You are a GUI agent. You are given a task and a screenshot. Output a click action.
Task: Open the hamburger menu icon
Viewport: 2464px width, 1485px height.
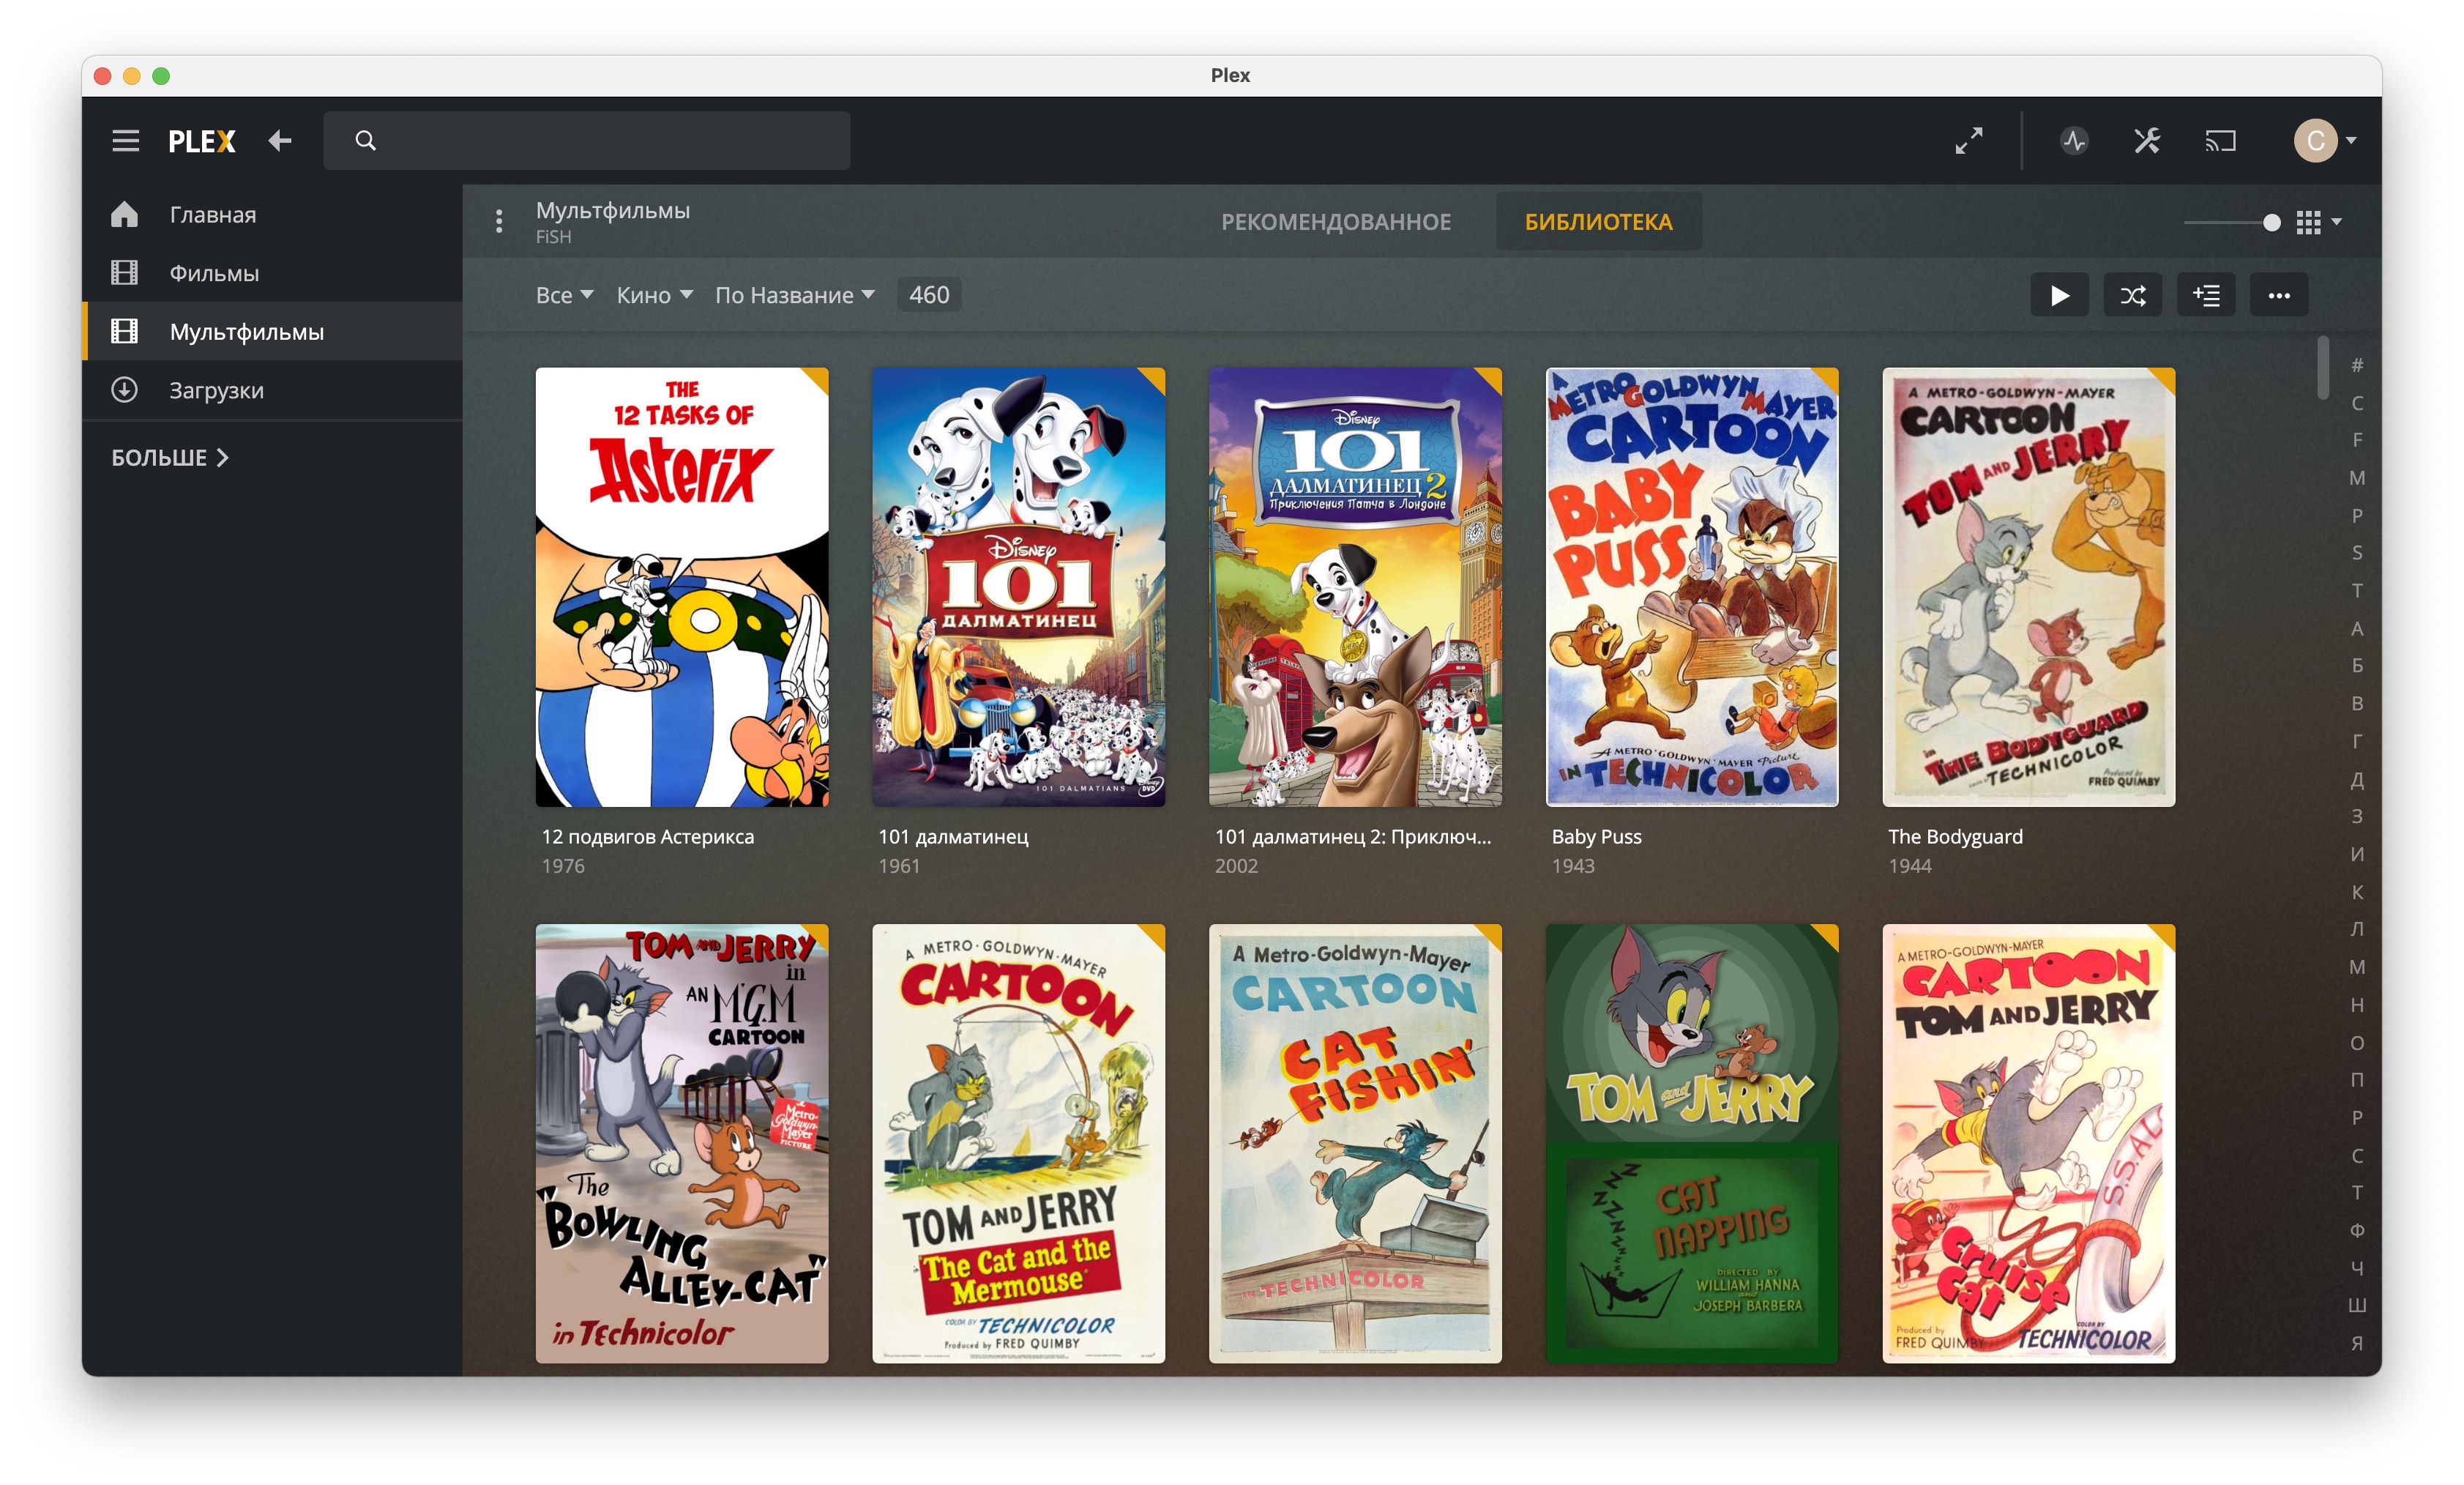[125, 141]
